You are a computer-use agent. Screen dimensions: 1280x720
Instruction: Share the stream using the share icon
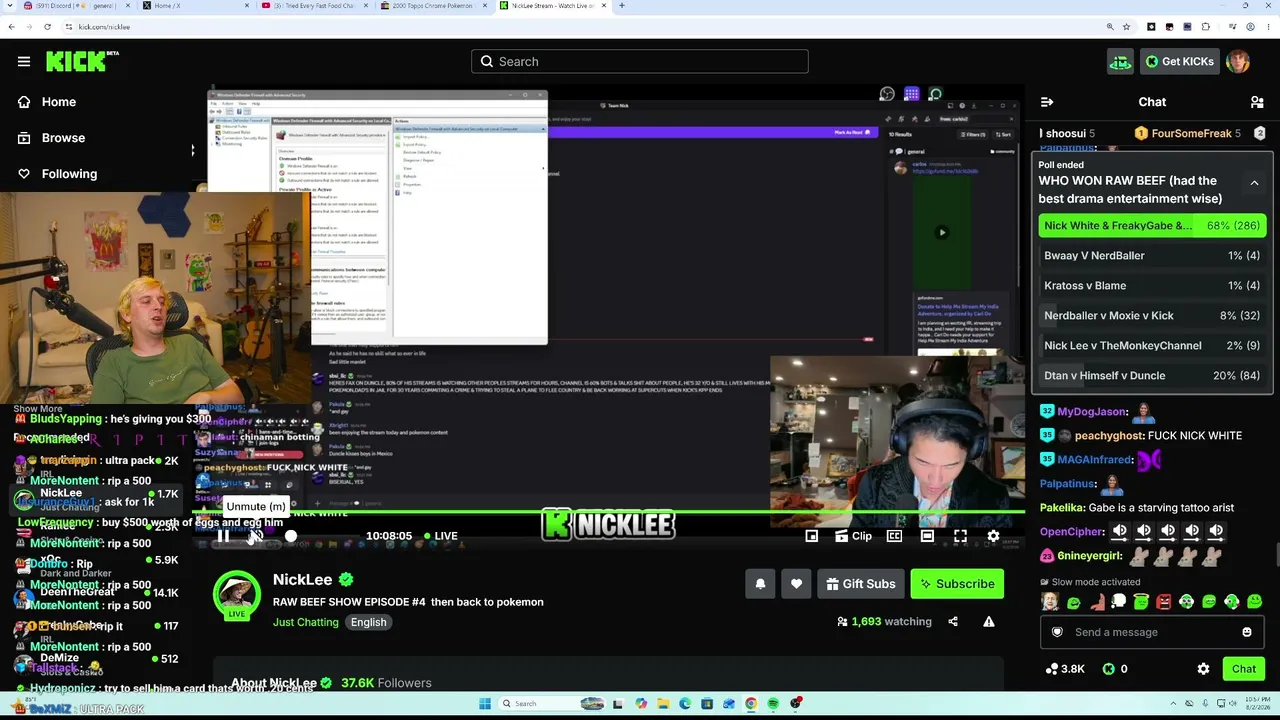click(x=953, y=622)
